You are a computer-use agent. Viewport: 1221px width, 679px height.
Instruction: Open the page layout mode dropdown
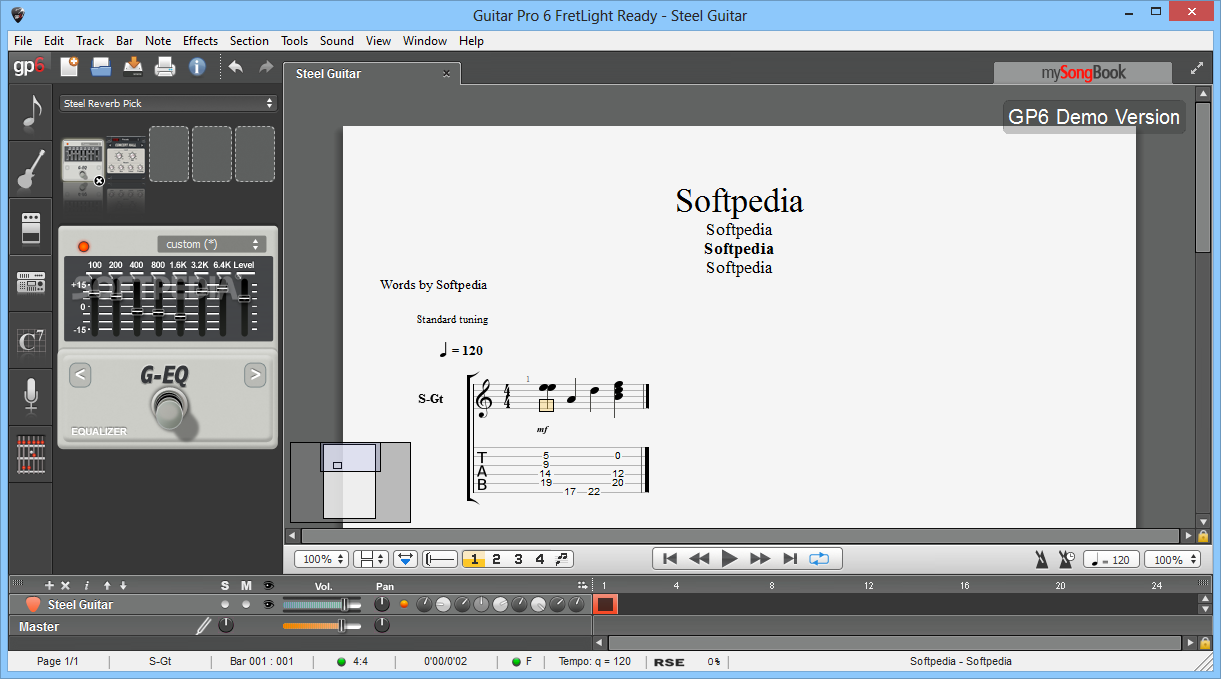coord(372,559)
